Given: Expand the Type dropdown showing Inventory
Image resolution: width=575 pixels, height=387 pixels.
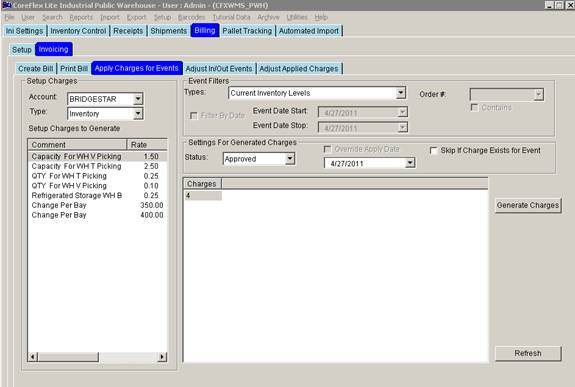Looking at the screenshot, I should tap(138, 113).
